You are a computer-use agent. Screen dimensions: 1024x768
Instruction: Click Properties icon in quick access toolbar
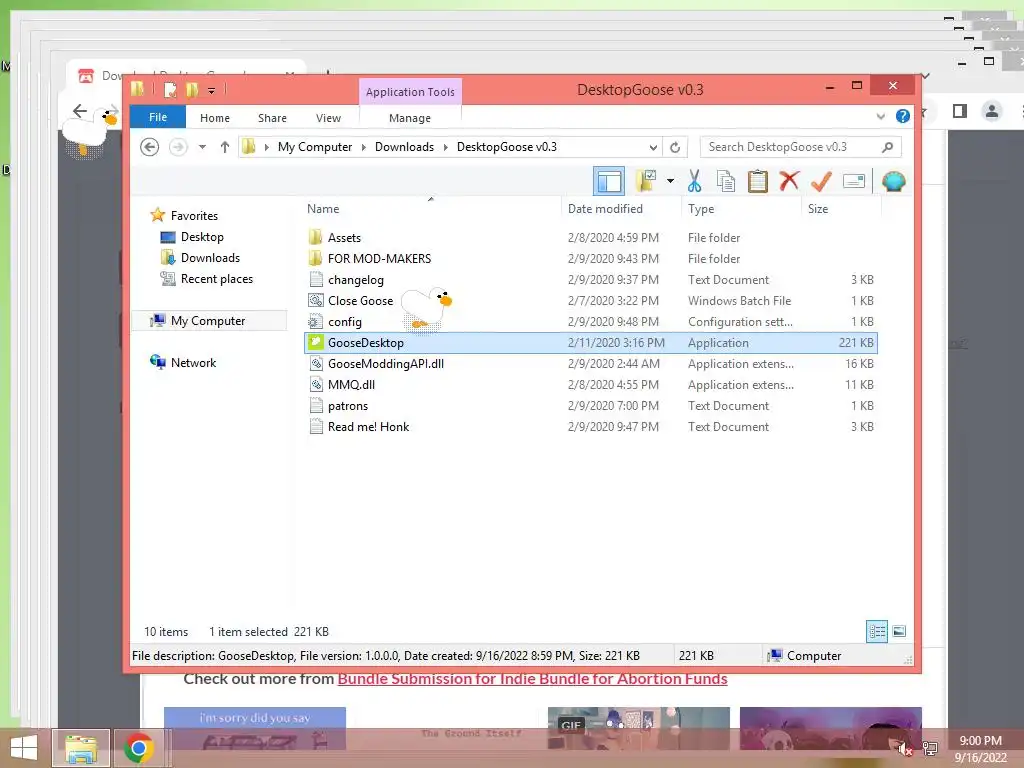170,89
